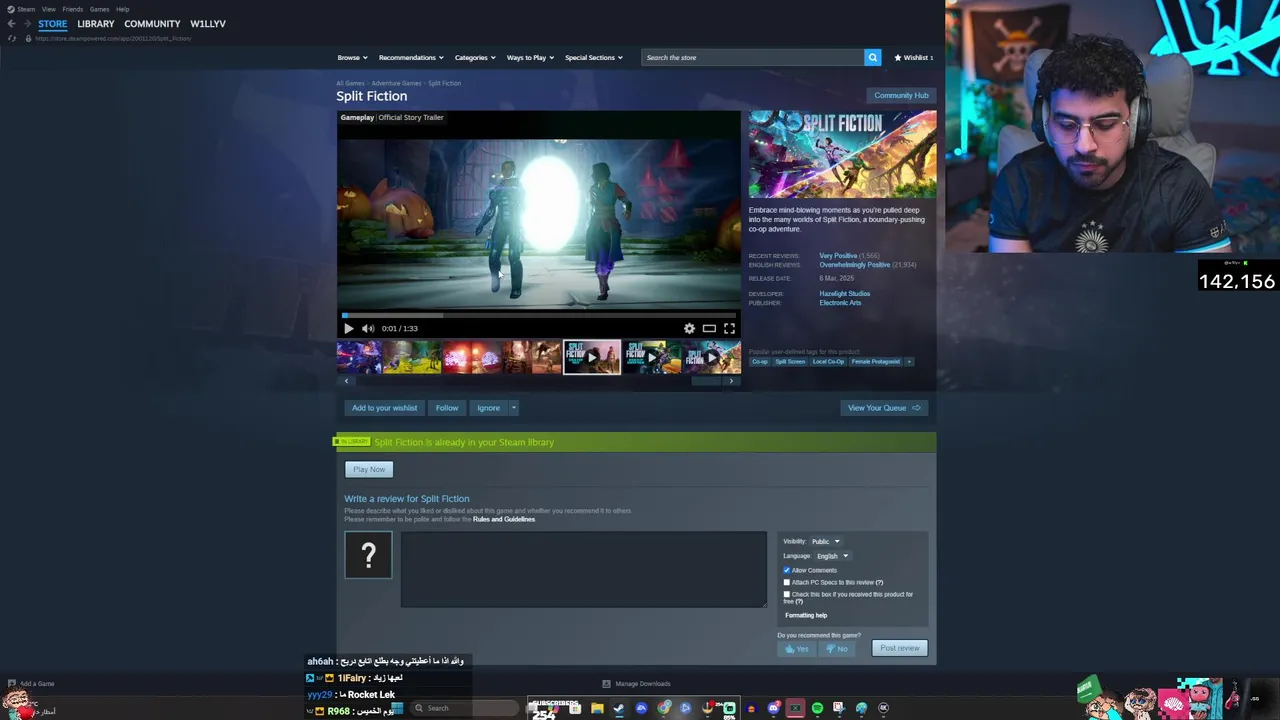Check the received product for free box

pyautogui.click(x=787, y=594)
